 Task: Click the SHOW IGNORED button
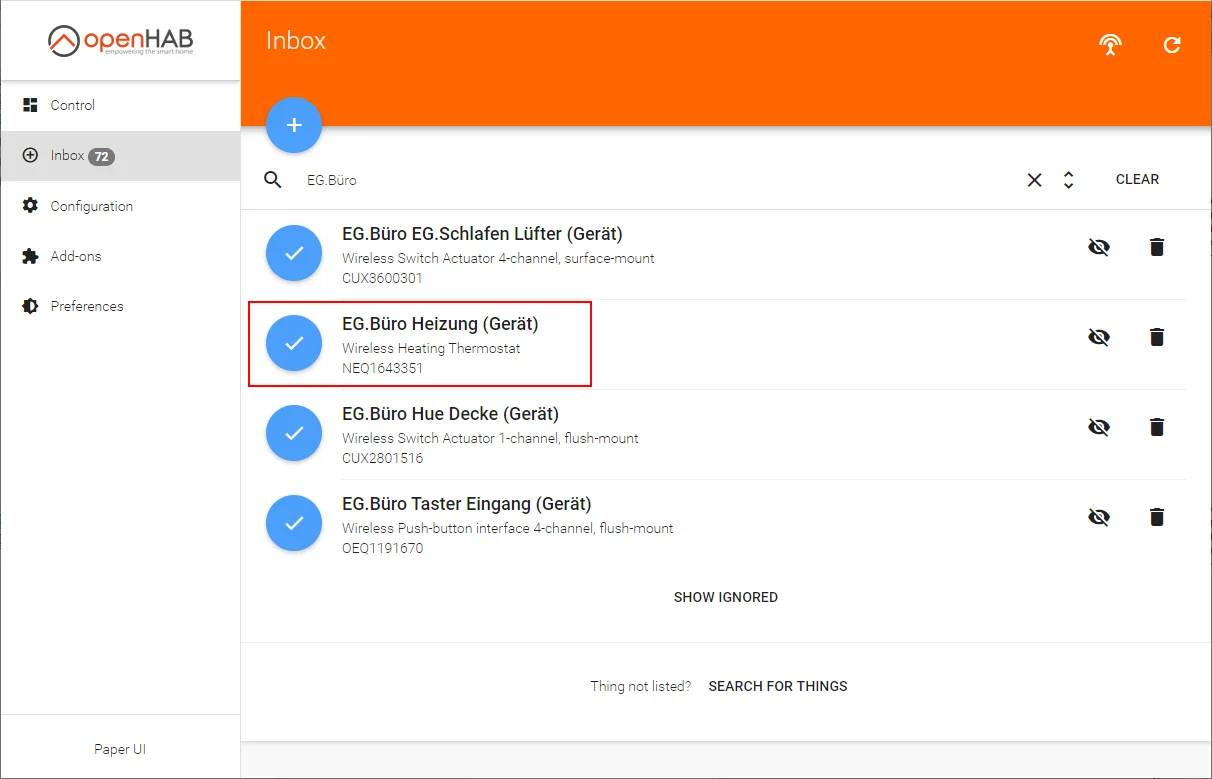tap(725, 597)
